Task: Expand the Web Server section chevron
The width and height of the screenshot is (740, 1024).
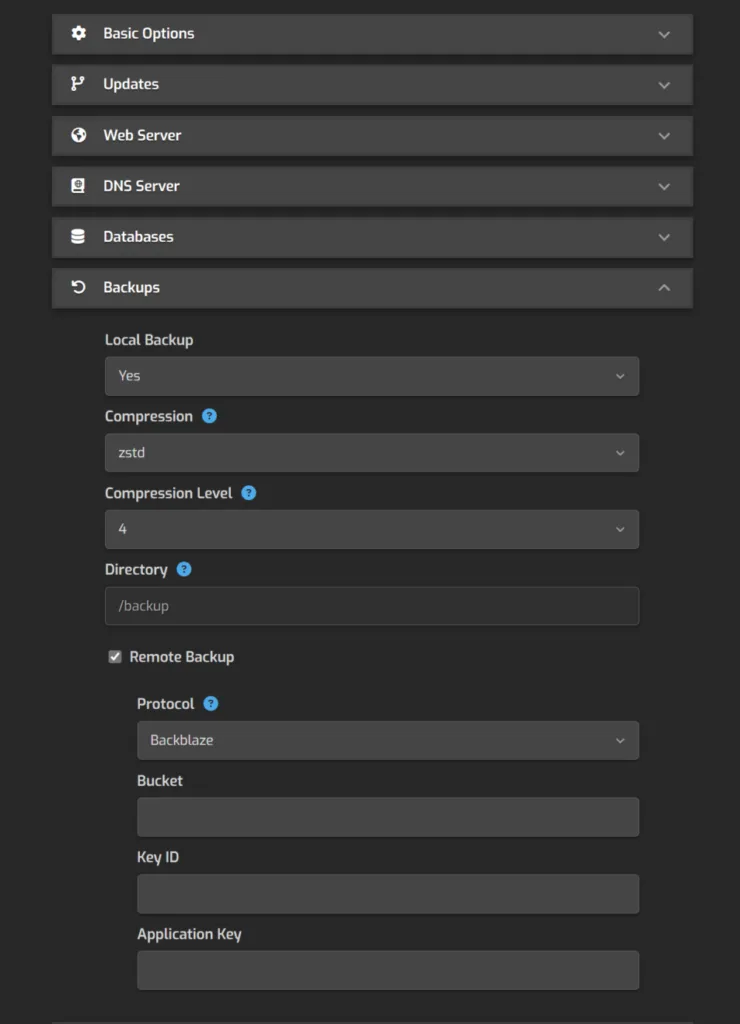Action: [x=664, y=136]
